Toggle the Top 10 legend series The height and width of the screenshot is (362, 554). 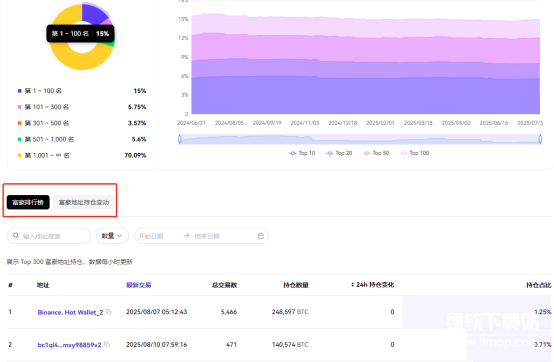coord(302,153)
